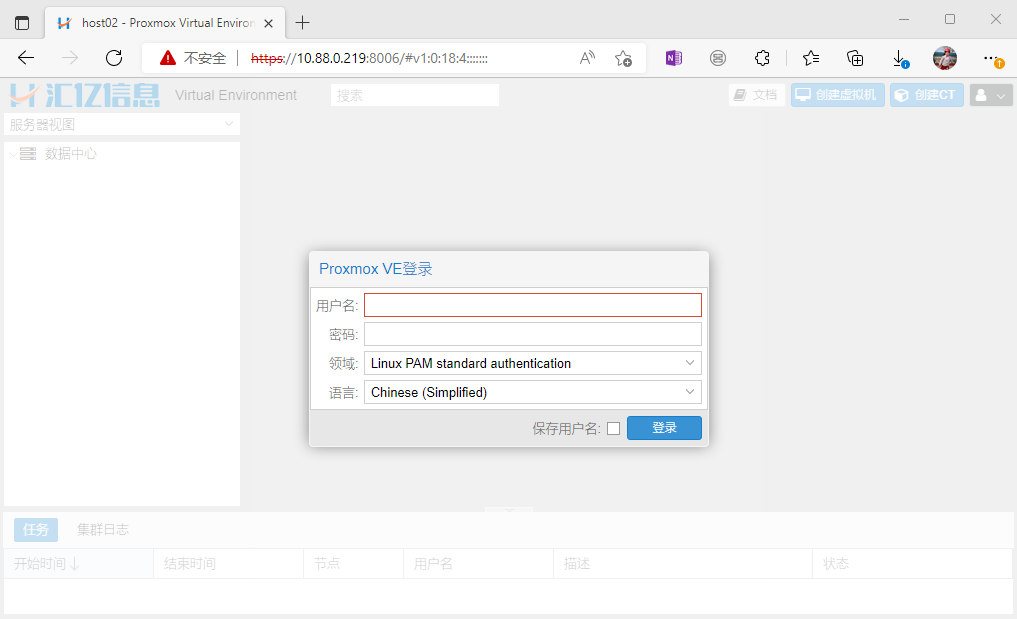The width and height of the screenshot is (1017, 619).
Task: Click the 创建虚拟机 button
Action: pos(837,95)
